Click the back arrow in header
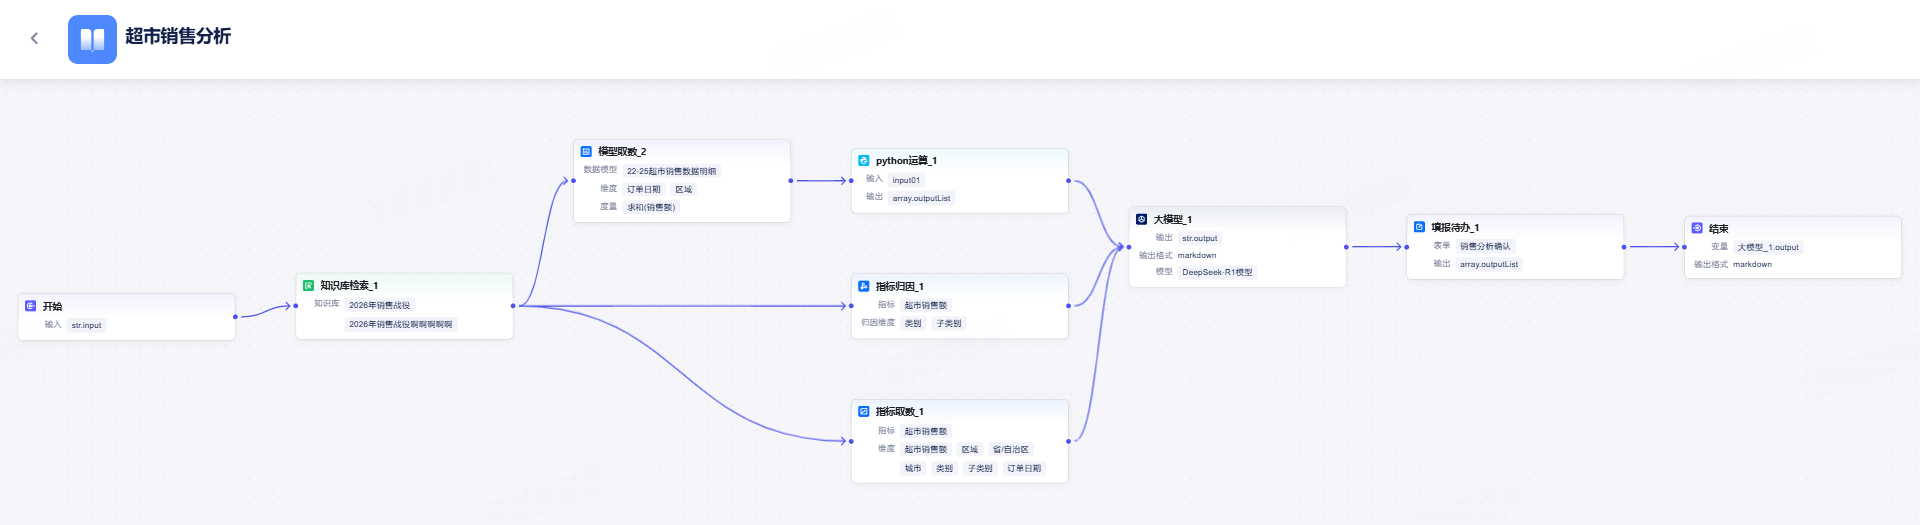 [34, 38]
